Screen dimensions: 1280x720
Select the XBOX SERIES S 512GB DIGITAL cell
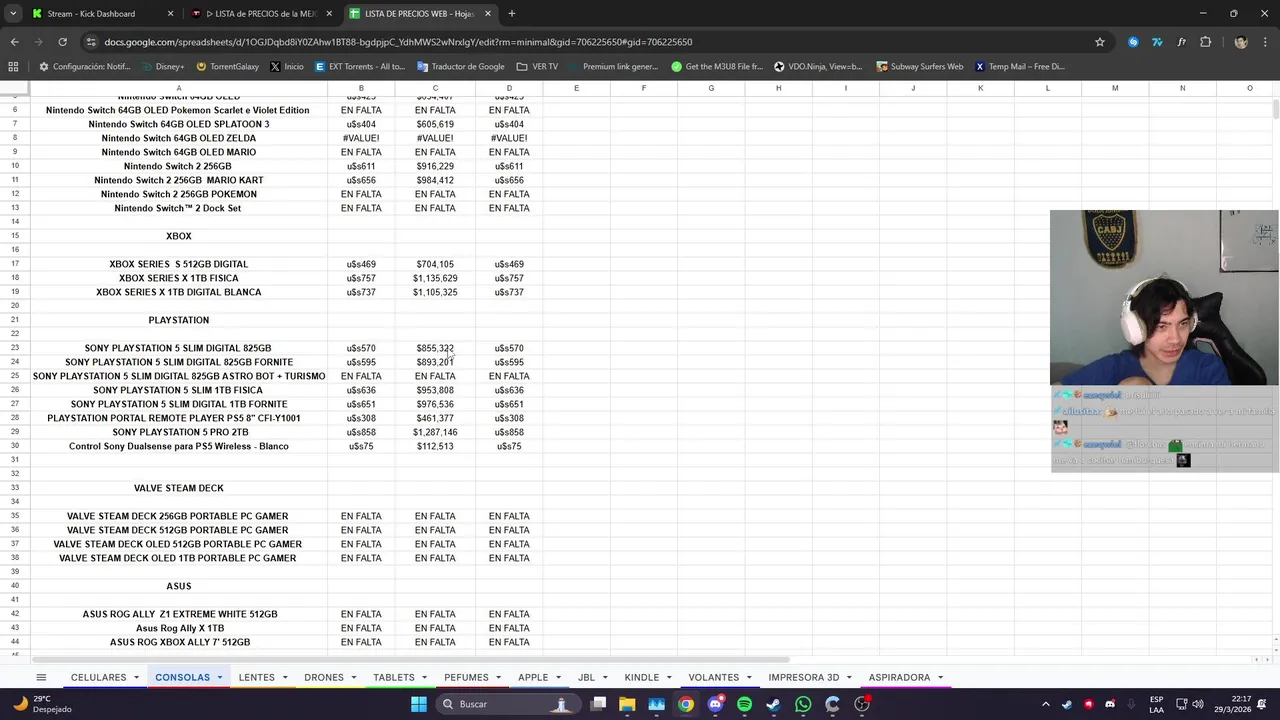pyautogui.click(x=179, y=264)
